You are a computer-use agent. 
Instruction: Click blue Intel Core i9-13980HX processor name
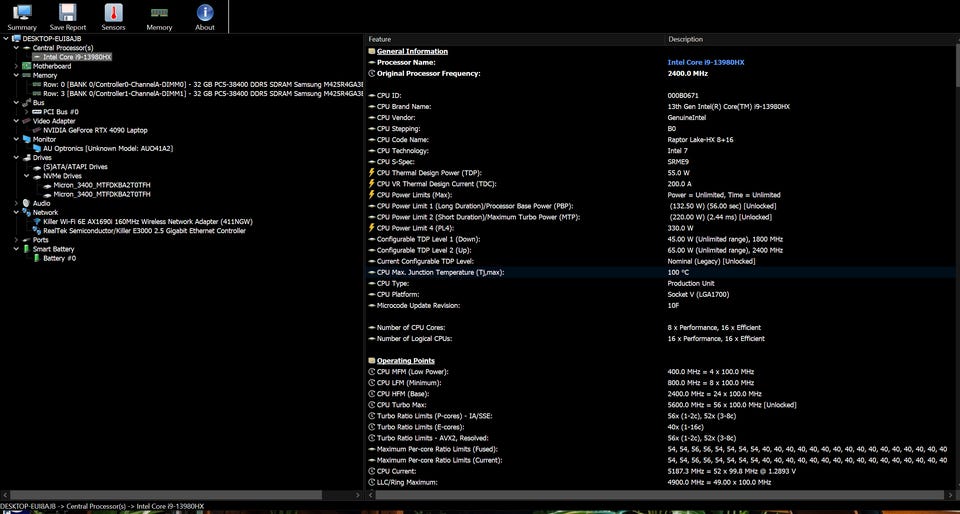(x=705, y=62)
